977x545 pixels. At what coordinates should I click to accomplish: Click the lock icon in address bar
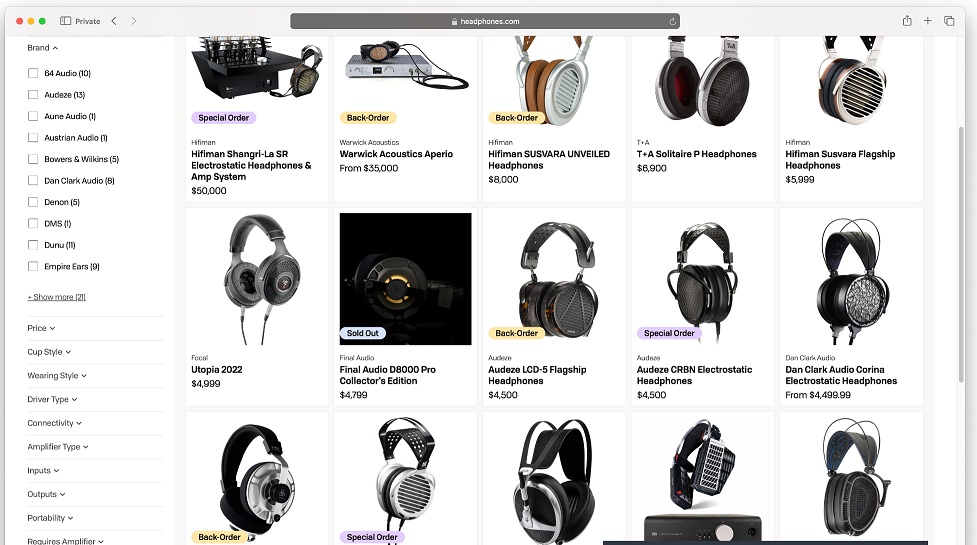pos(454,21)
